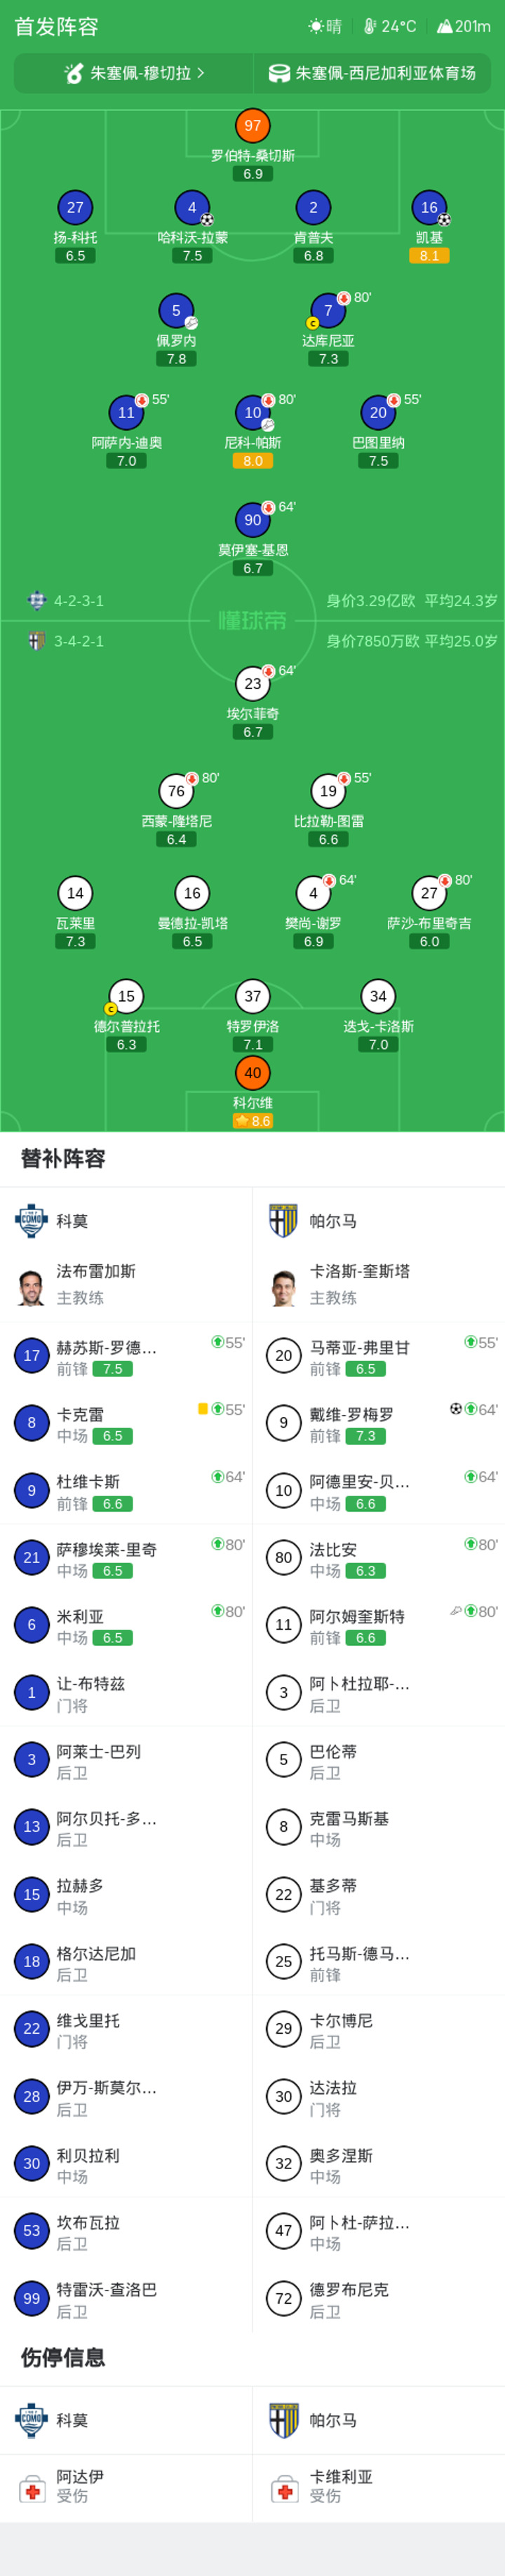
Task: Select Parma club crest in substitutes header
Action: (x=284, y=1221)
